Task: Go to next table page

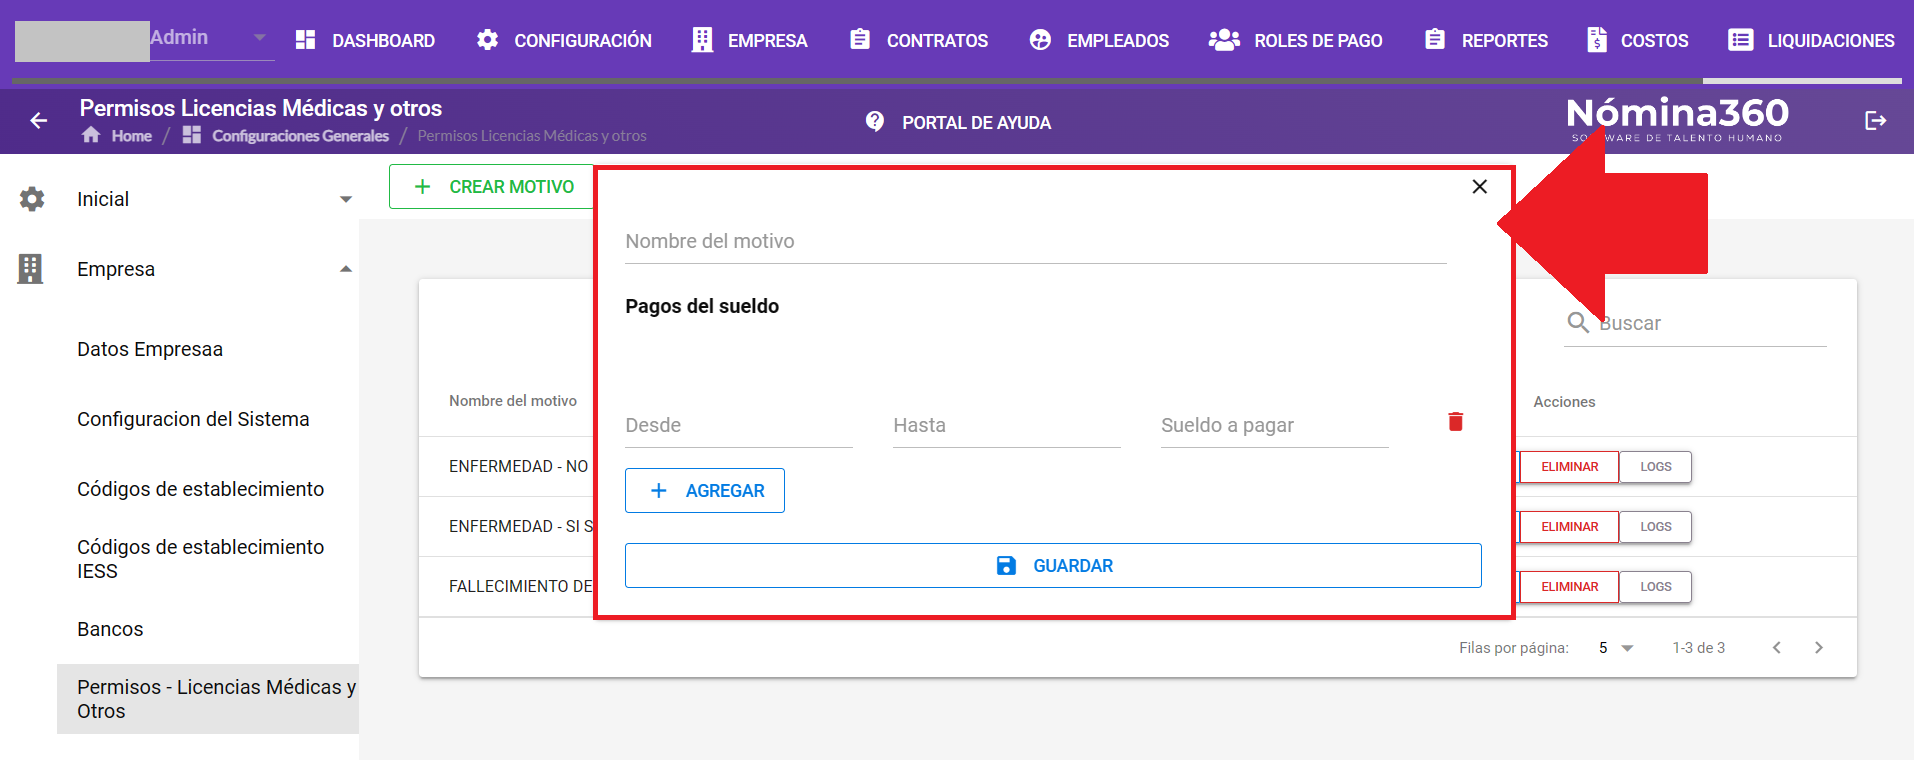Action: click(1819, 648)
